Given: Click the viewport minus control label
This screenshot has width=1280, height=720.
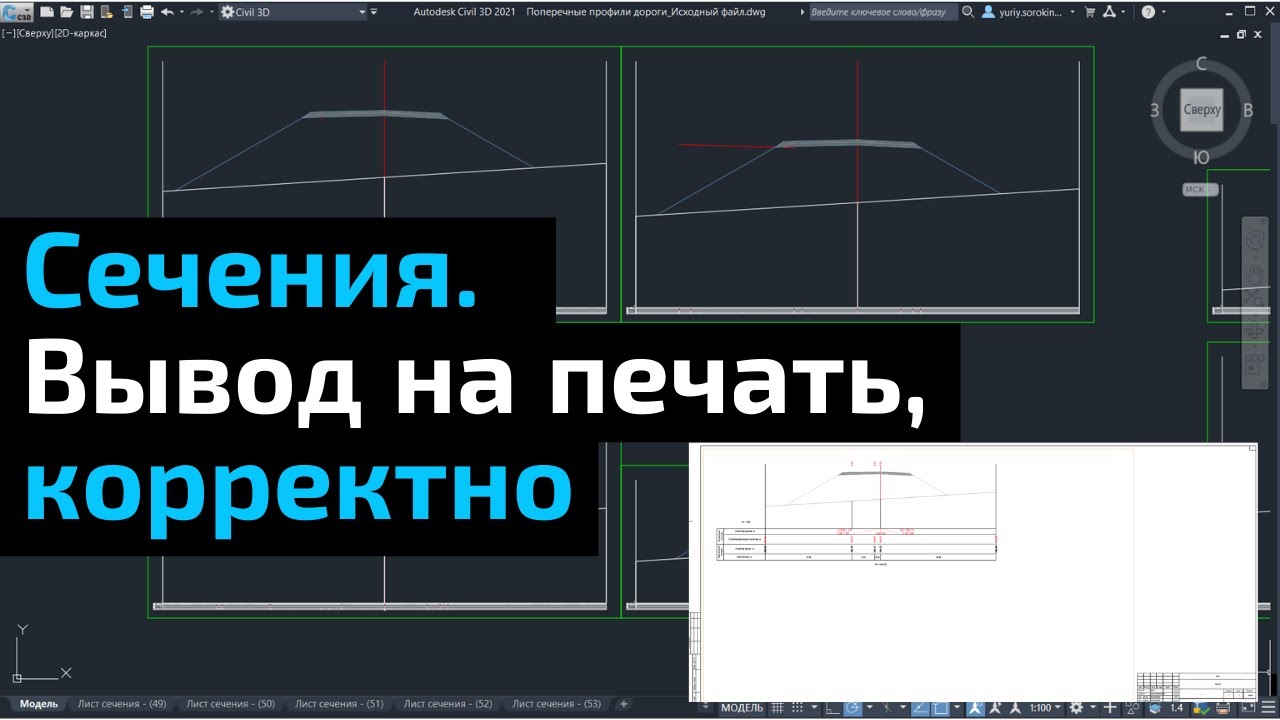Looking at the screenshot, I should 7,33.
